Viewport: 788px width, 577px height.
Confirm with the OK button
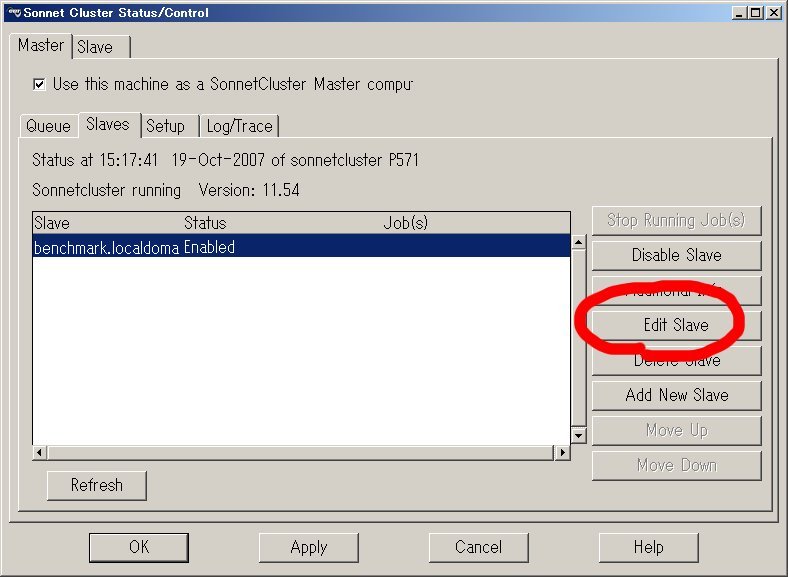[x=139, y=547]
